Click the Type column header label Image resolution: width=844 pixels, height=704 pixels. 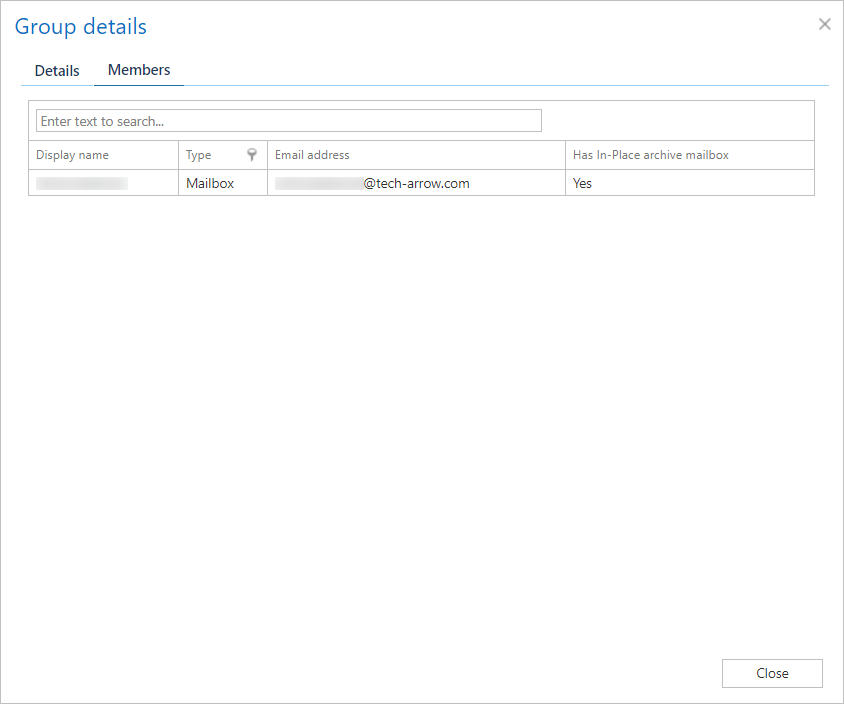199,155
